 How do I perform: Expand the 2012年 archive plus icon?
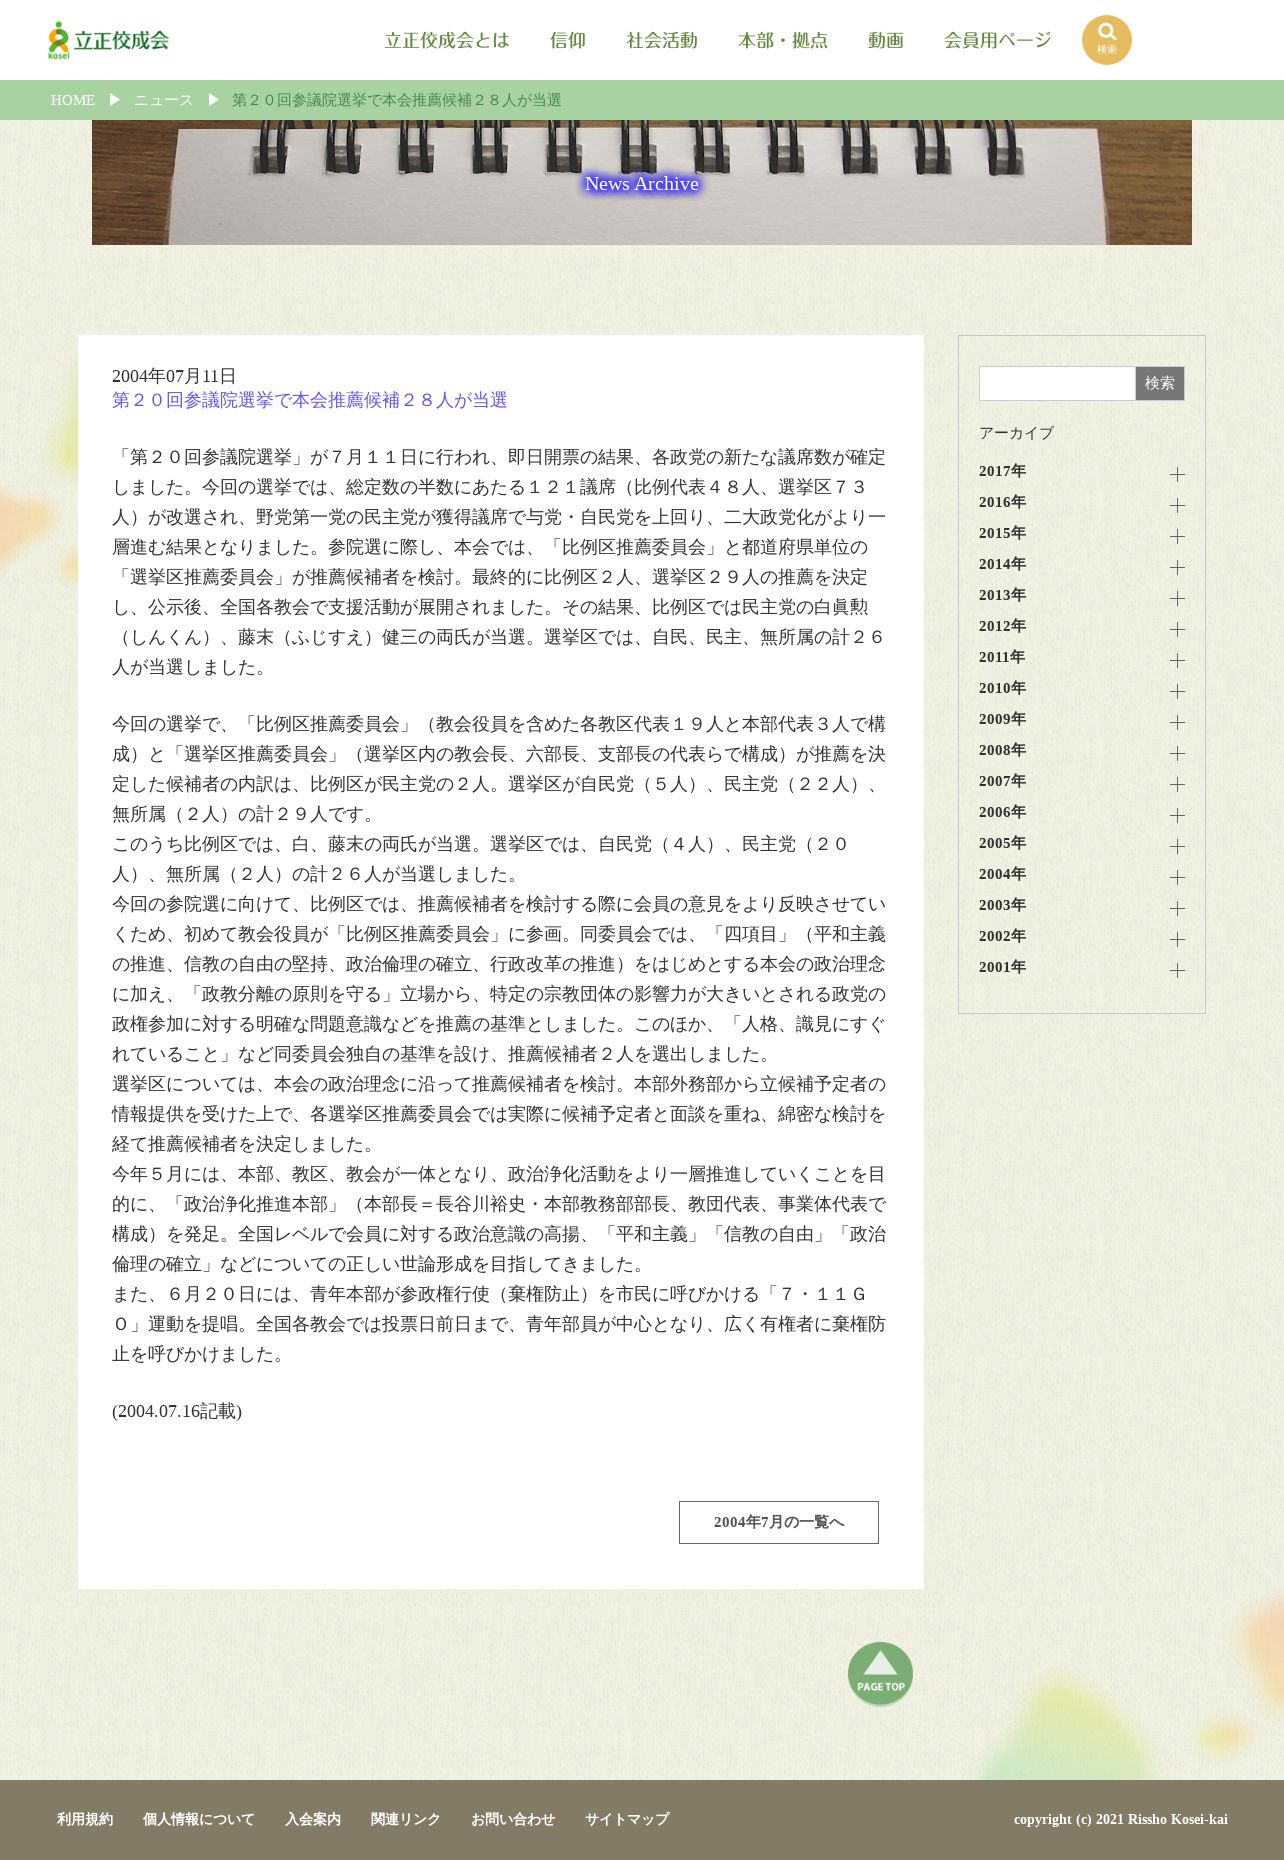pos(1177,629)
